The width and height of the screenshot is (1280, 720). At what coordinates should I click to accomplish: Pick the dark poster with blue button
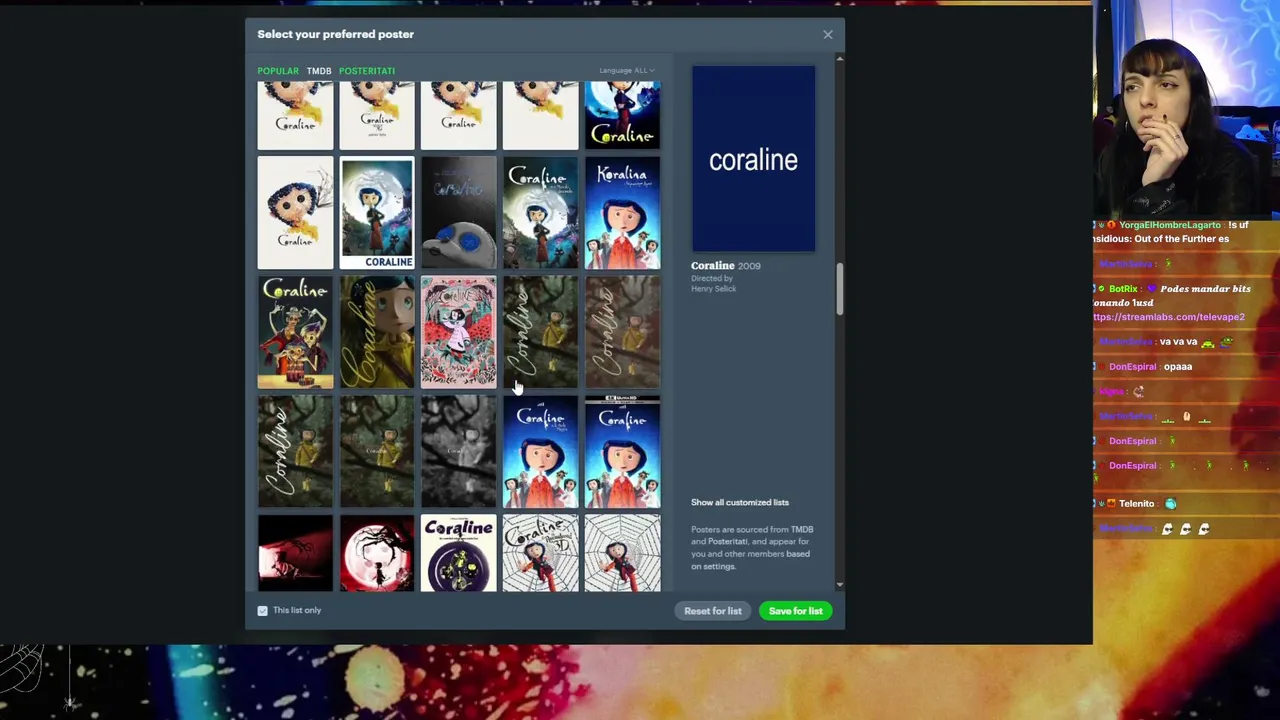click(x=459, y=213)
